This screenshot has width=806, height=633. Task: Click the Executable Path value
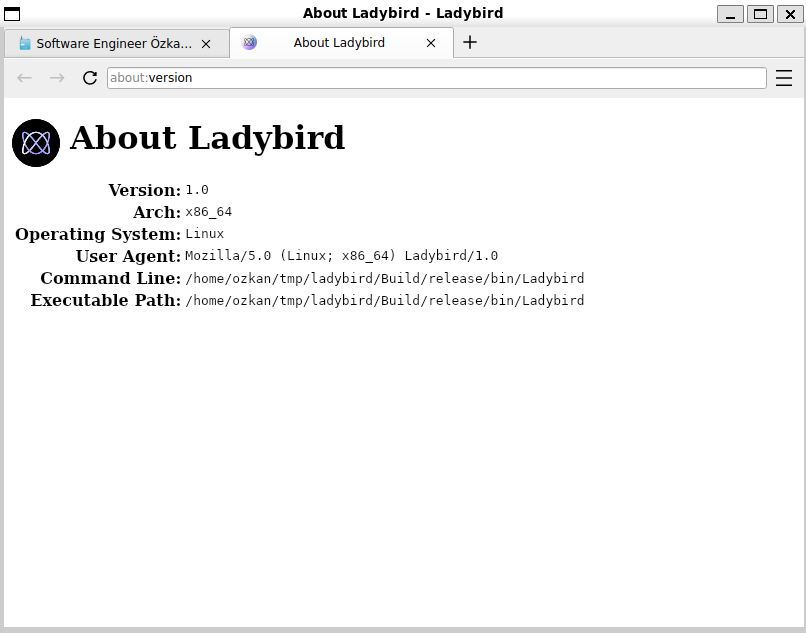(x=384, y=300)
